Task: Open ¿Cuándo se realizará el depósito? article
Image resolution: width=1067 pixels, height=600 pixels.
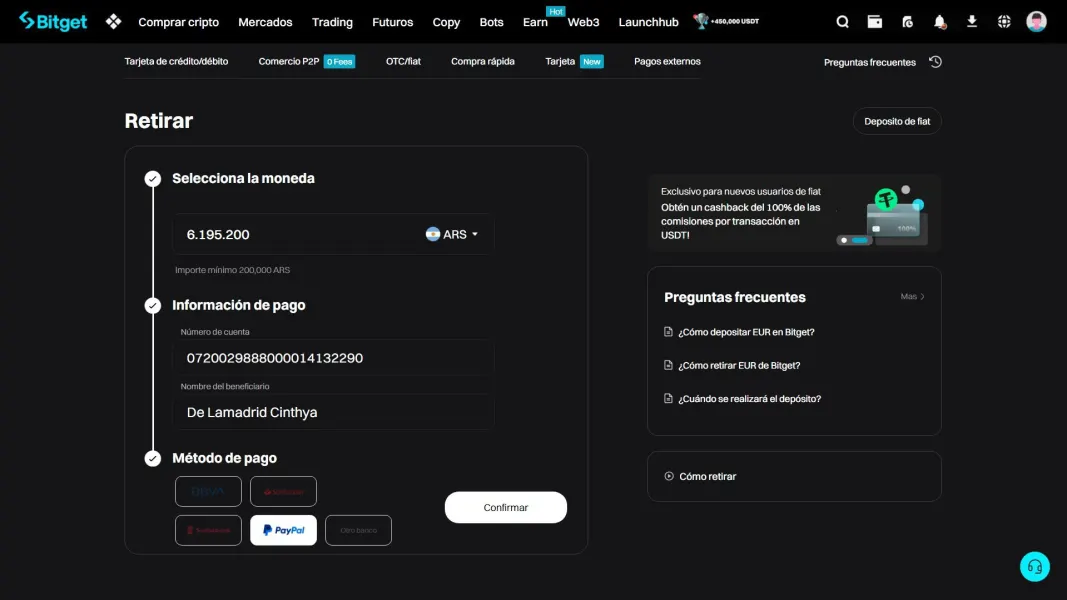Action: tap(749, 399)
